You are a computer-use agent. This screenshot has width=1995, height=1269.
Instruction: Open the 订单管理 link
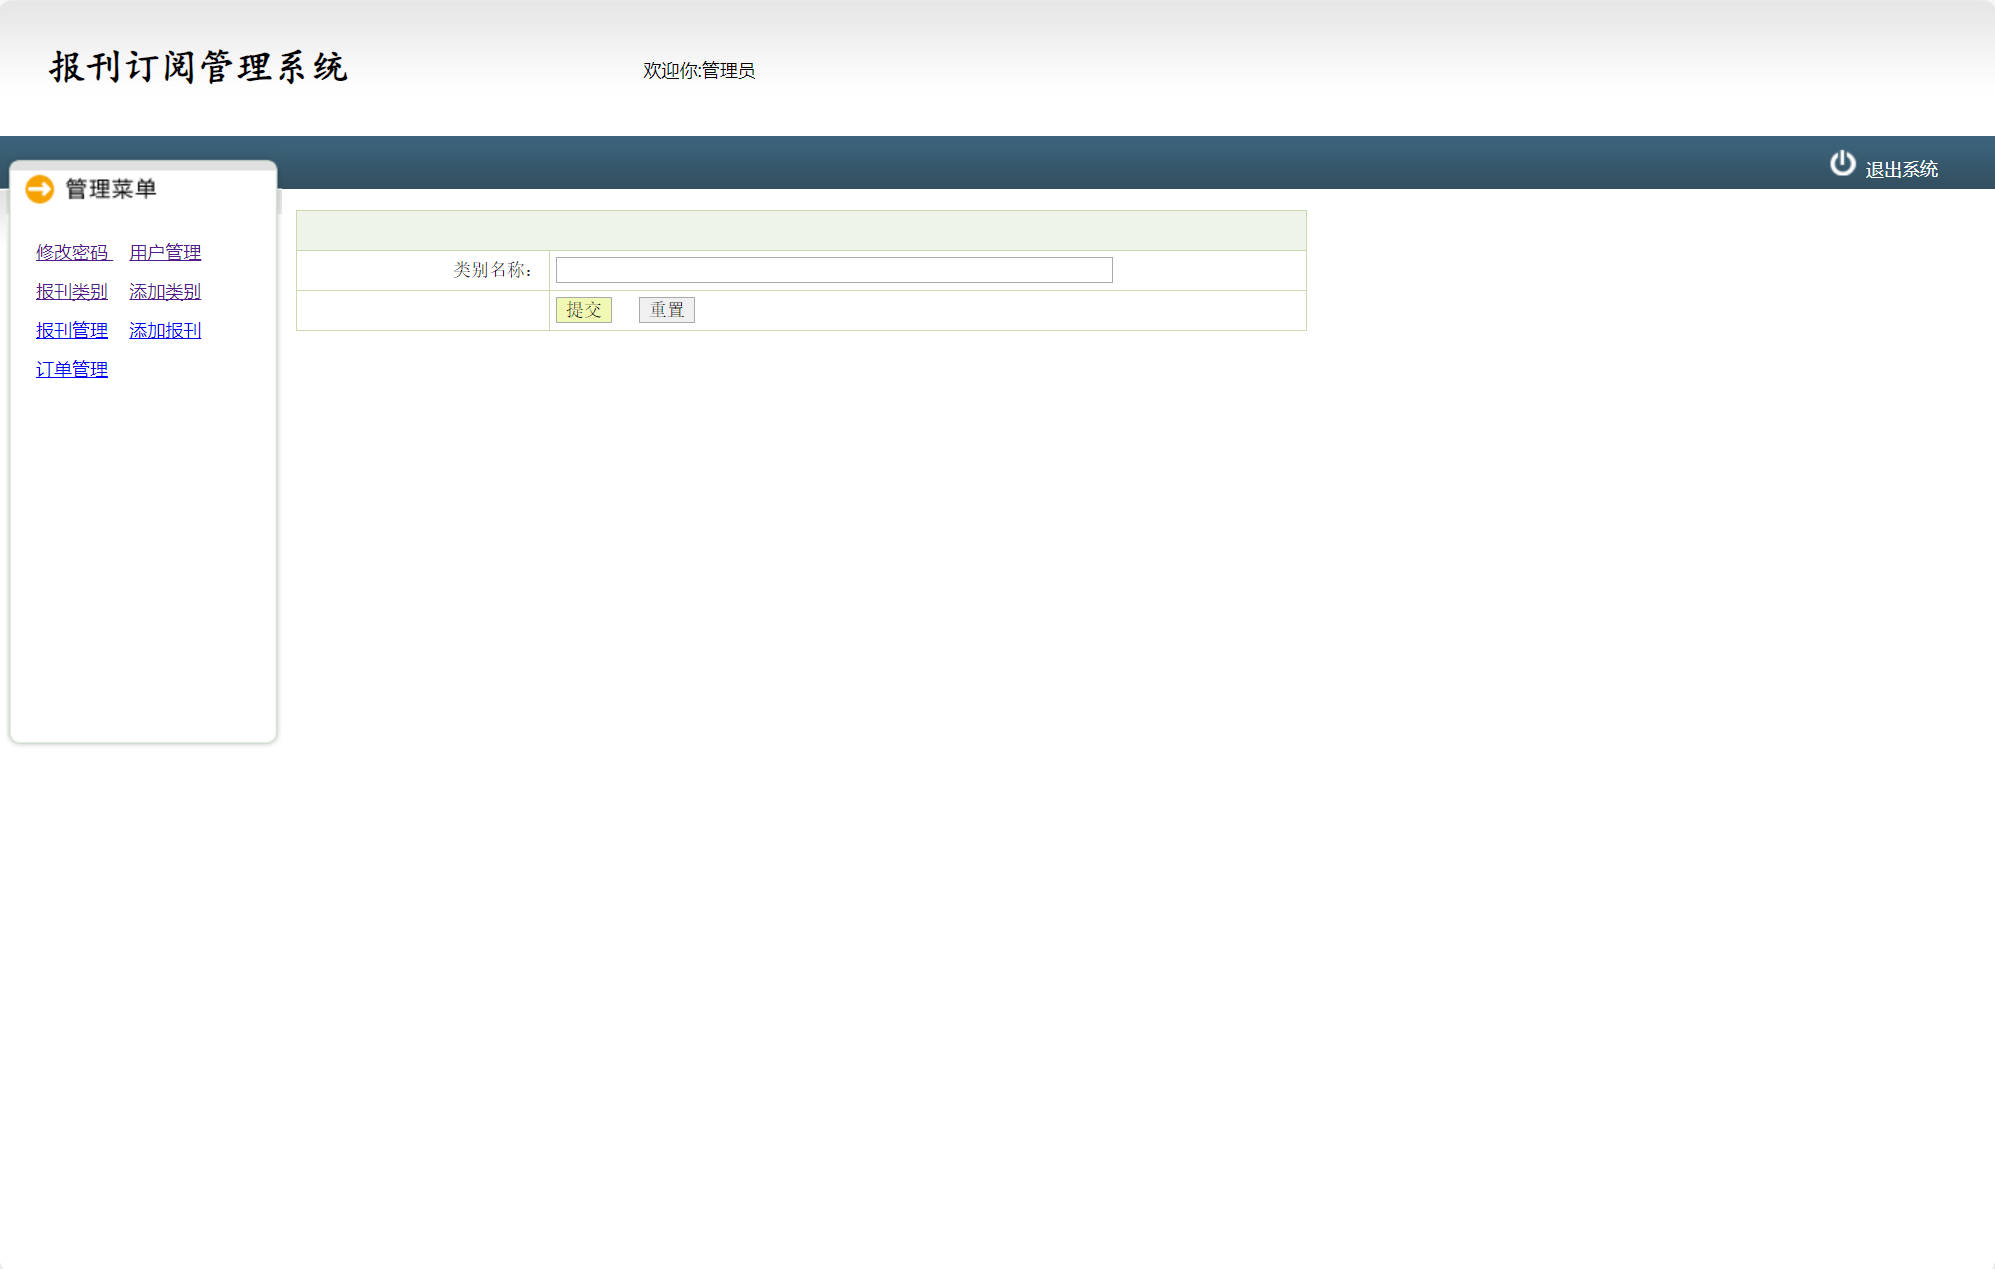point(72,370)
